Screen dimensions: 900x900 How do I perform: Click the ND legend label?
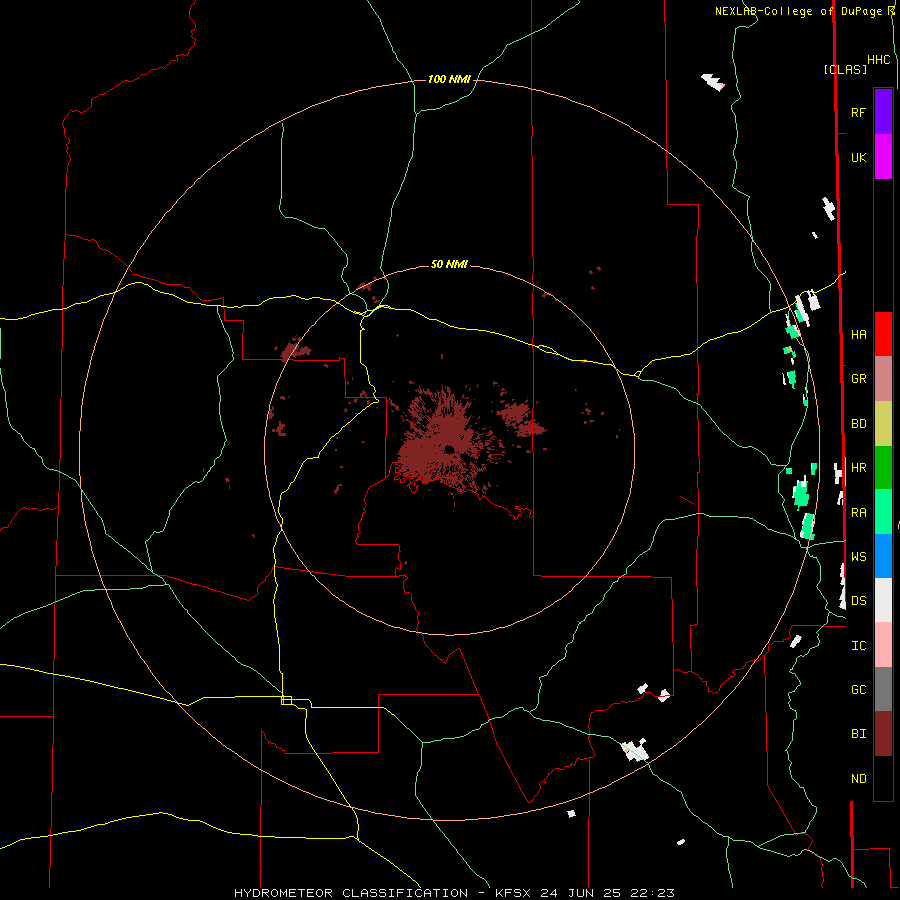coord(858,779)
